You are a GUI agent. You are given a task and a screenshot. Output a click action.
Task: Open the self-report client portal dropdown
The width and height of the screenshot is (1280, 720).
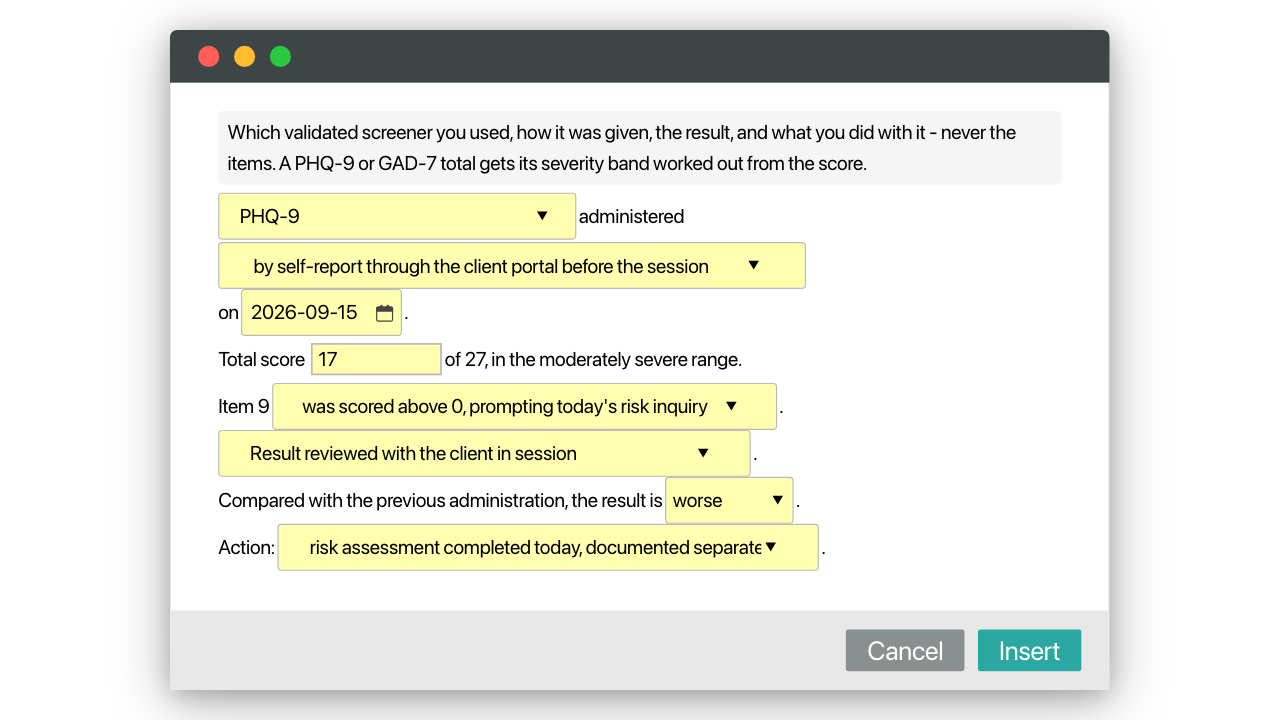(512, 265)
